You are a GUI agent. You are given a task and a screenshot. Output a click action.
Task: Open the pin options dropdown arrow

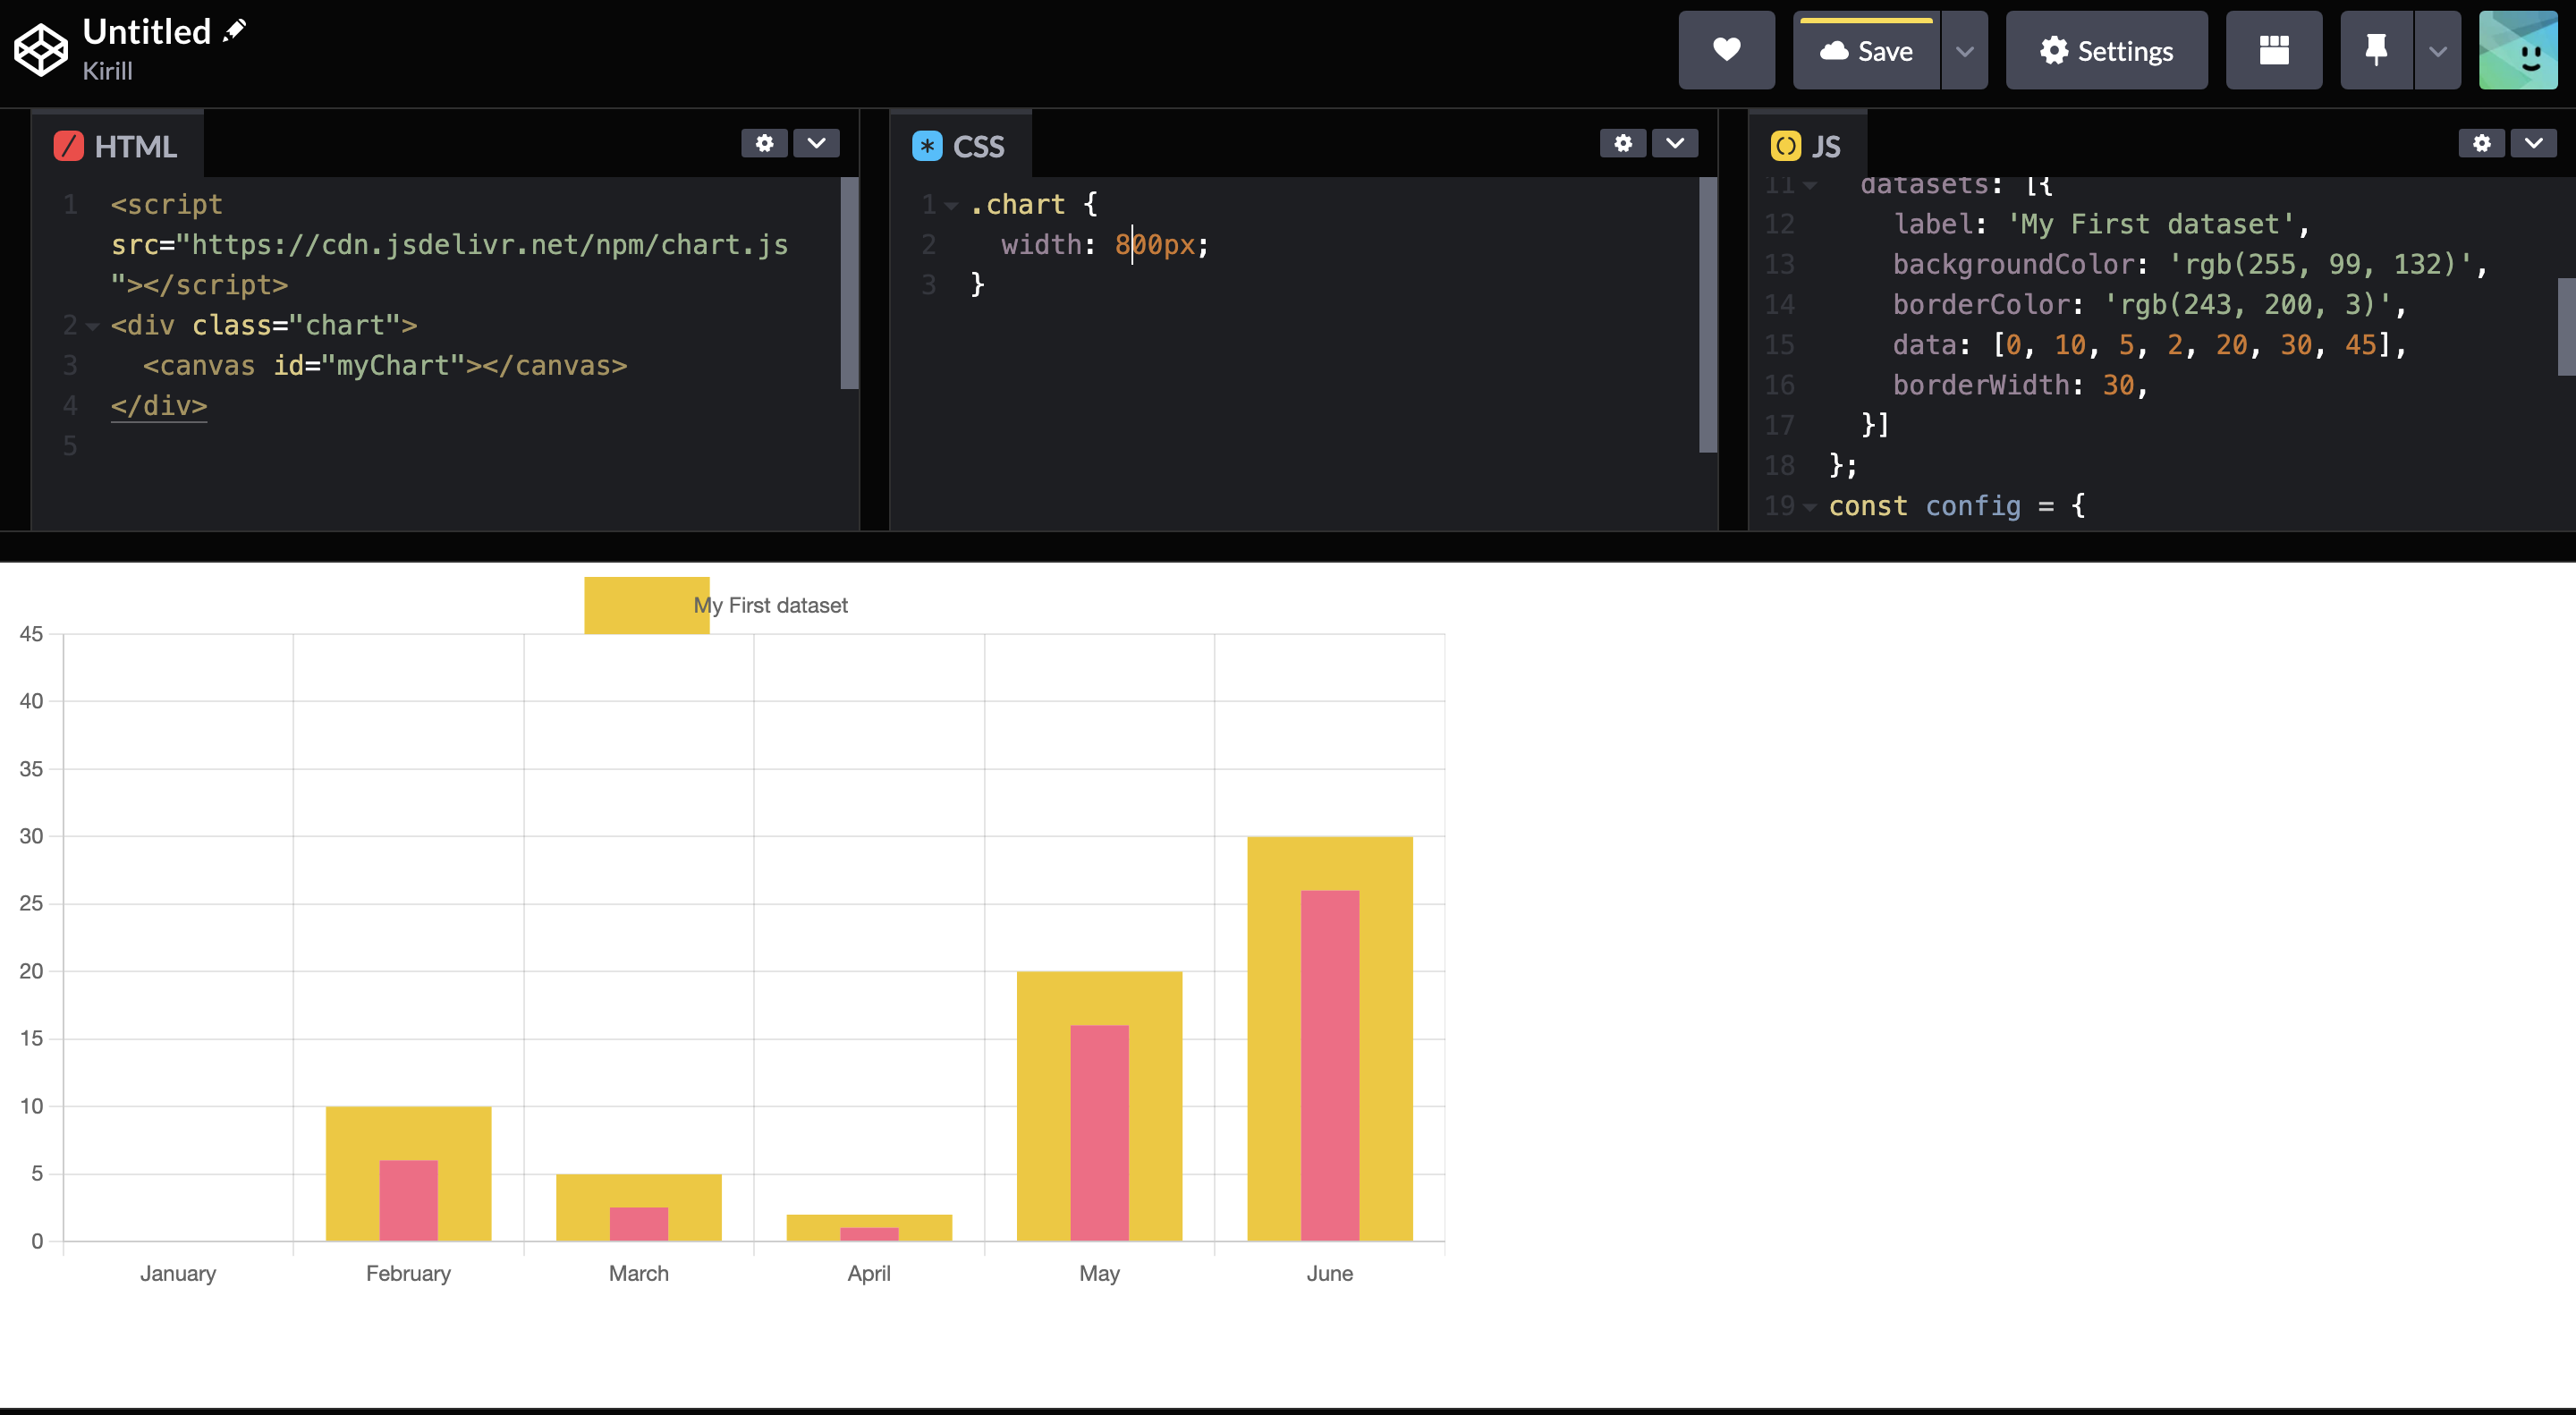coord(2438,50)
